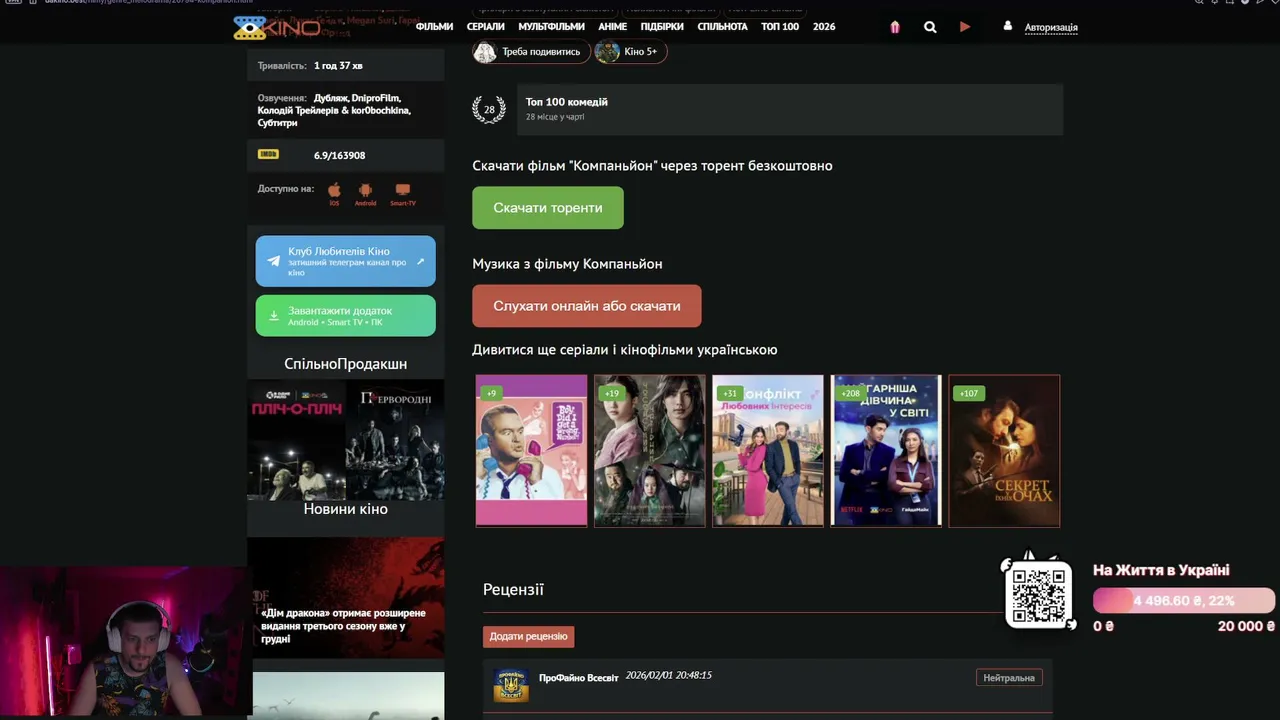Click the Нейтральна review label
This screenshot has height=720, width=1280.
click(1009, 678)
